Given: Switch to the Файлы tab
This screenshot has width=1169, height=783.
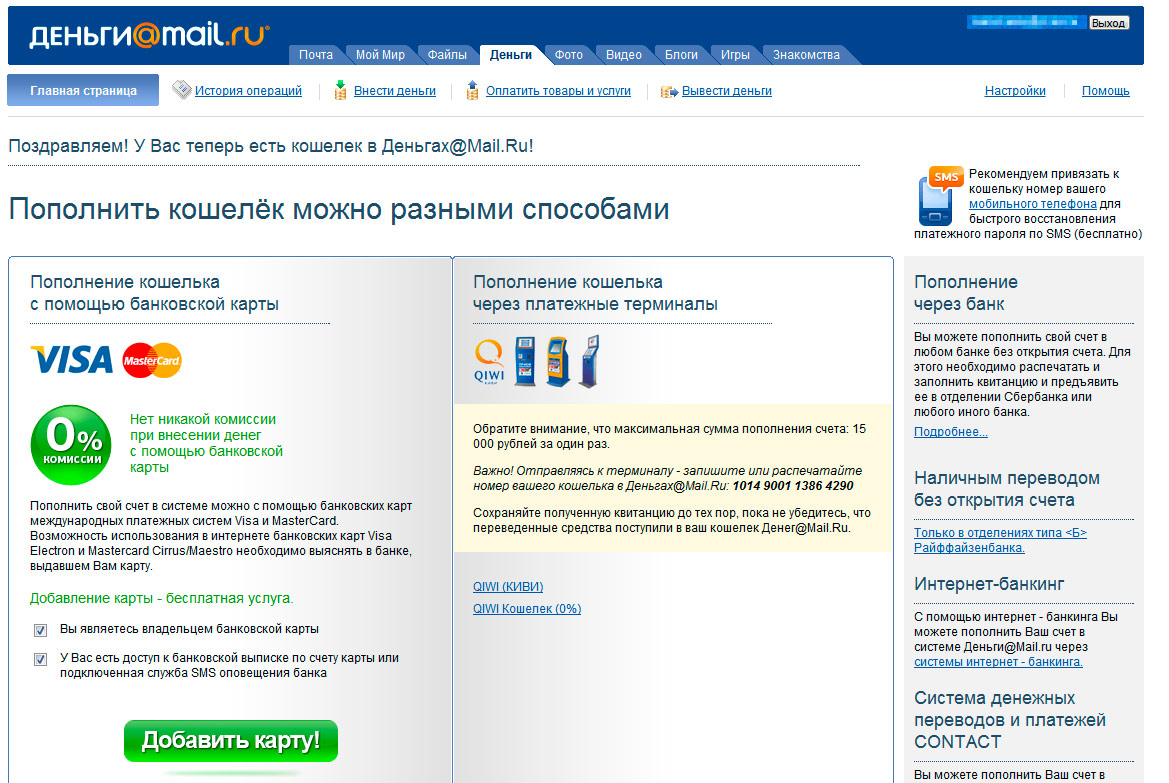Looking at the screenshot, I should click(x=447, y=54).
